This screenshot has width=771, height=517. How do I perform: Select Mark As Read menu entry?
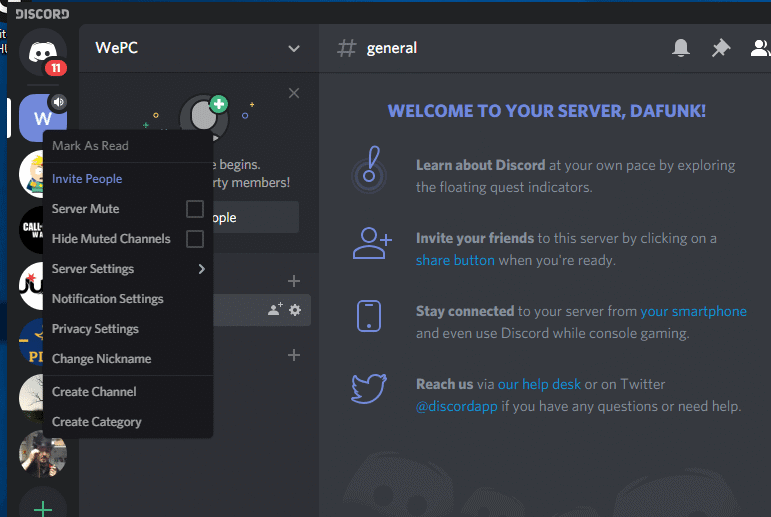point(128,146)
